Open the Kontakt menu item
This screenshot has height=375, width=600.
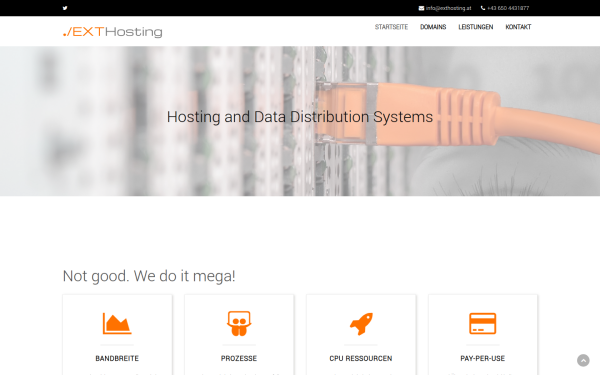tap(518, 27)
